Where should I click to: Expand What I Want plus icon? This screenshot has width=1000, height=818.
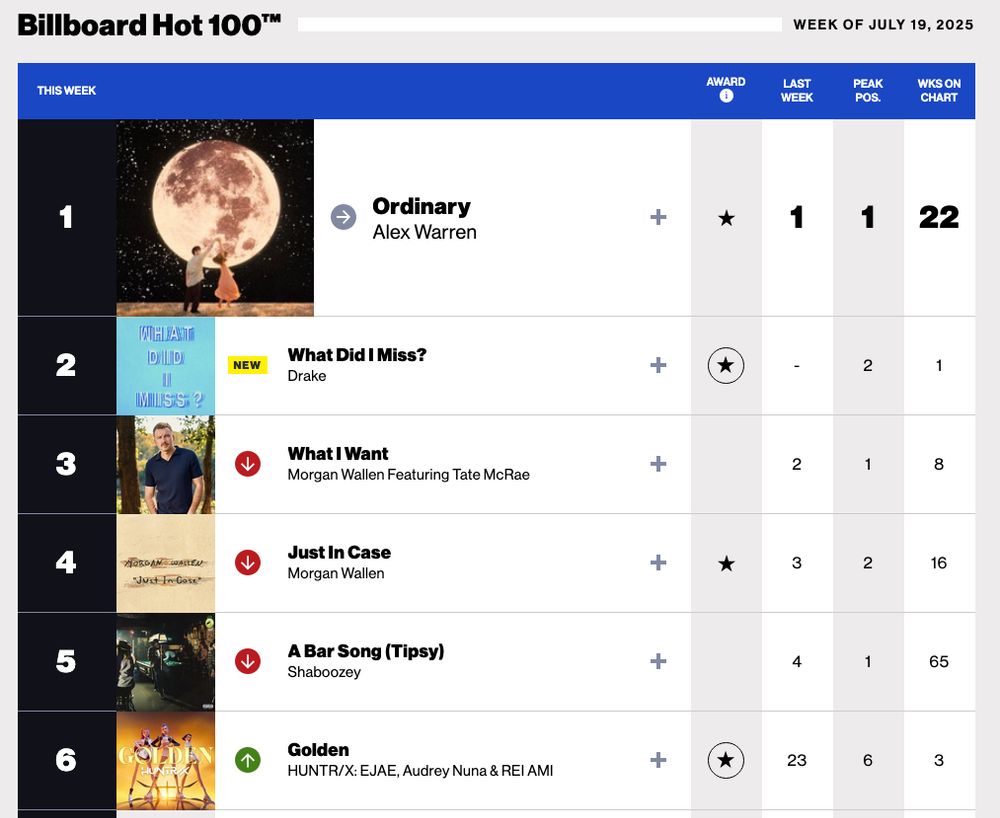pos(658,464)
